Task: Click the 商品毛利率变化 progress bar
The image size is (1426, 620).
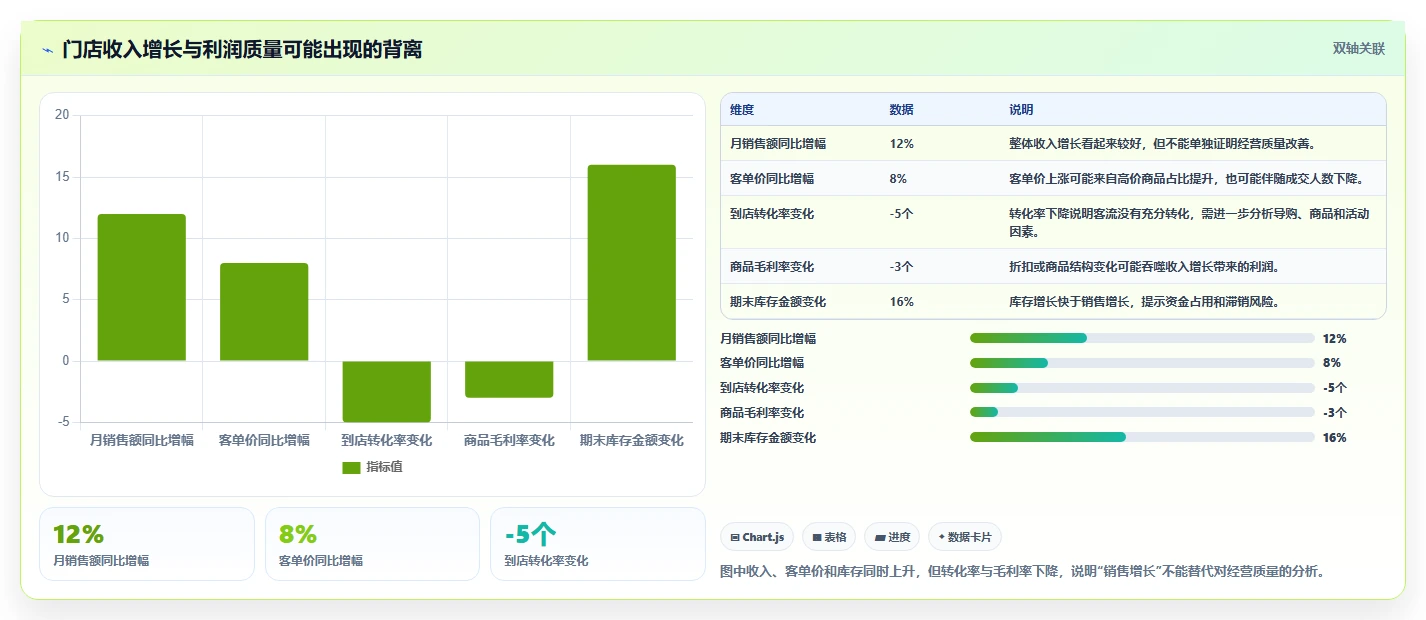Action: coord(1142,412)
